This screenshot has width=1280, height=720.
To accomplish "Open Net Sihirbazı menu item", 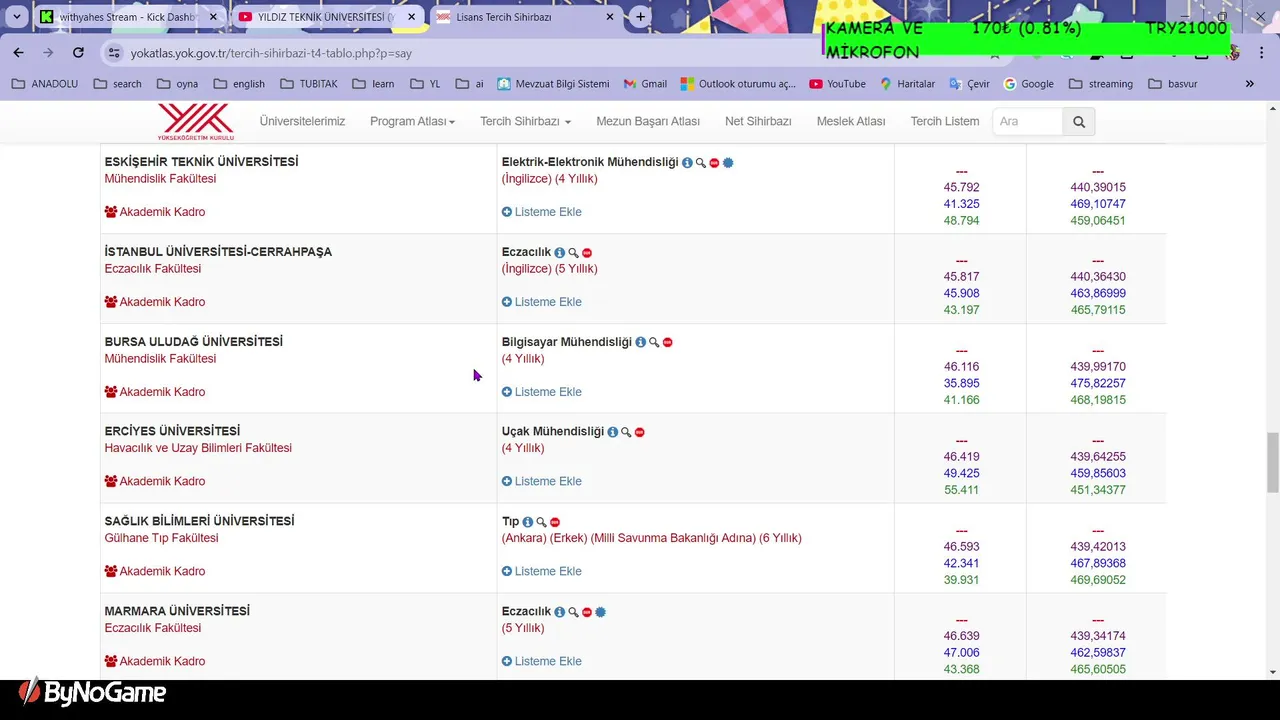I will (x=758, y=121).
